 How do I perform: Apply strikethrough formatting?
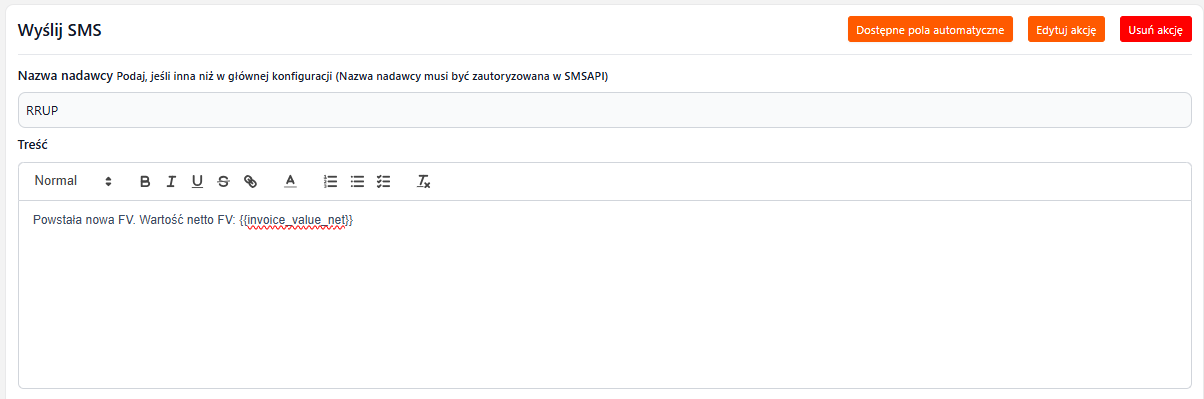(223, 181)
